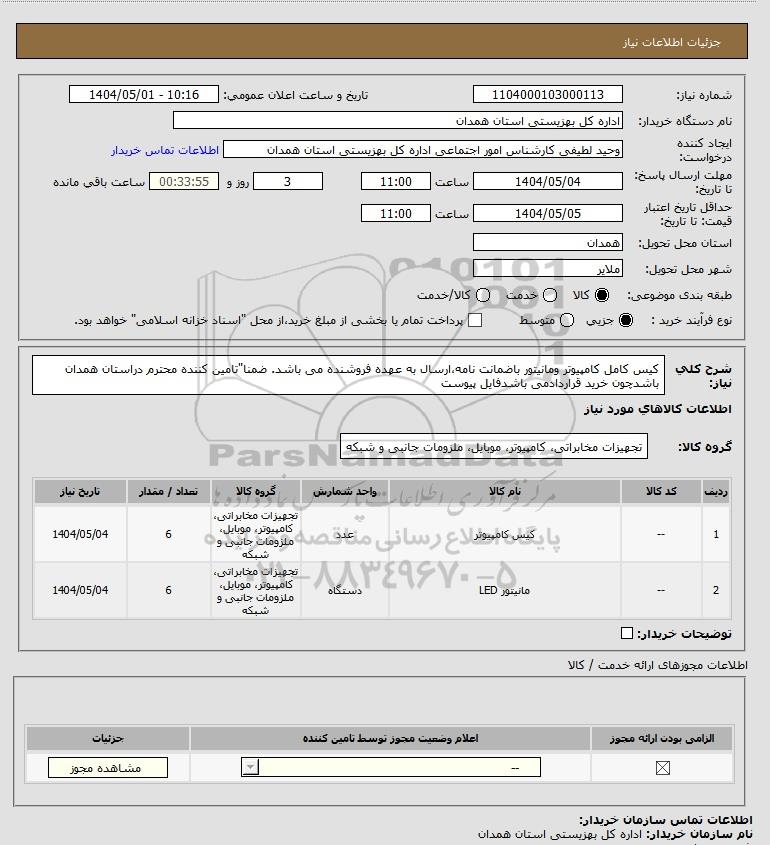Click the general need description text box

(x=348, y=375)
